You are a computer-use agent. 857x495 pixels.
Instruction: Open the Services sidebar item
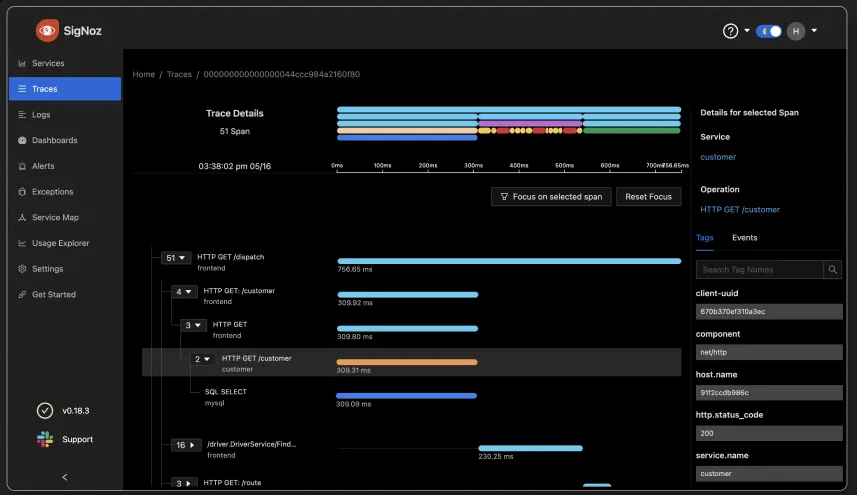pos(64,63)
